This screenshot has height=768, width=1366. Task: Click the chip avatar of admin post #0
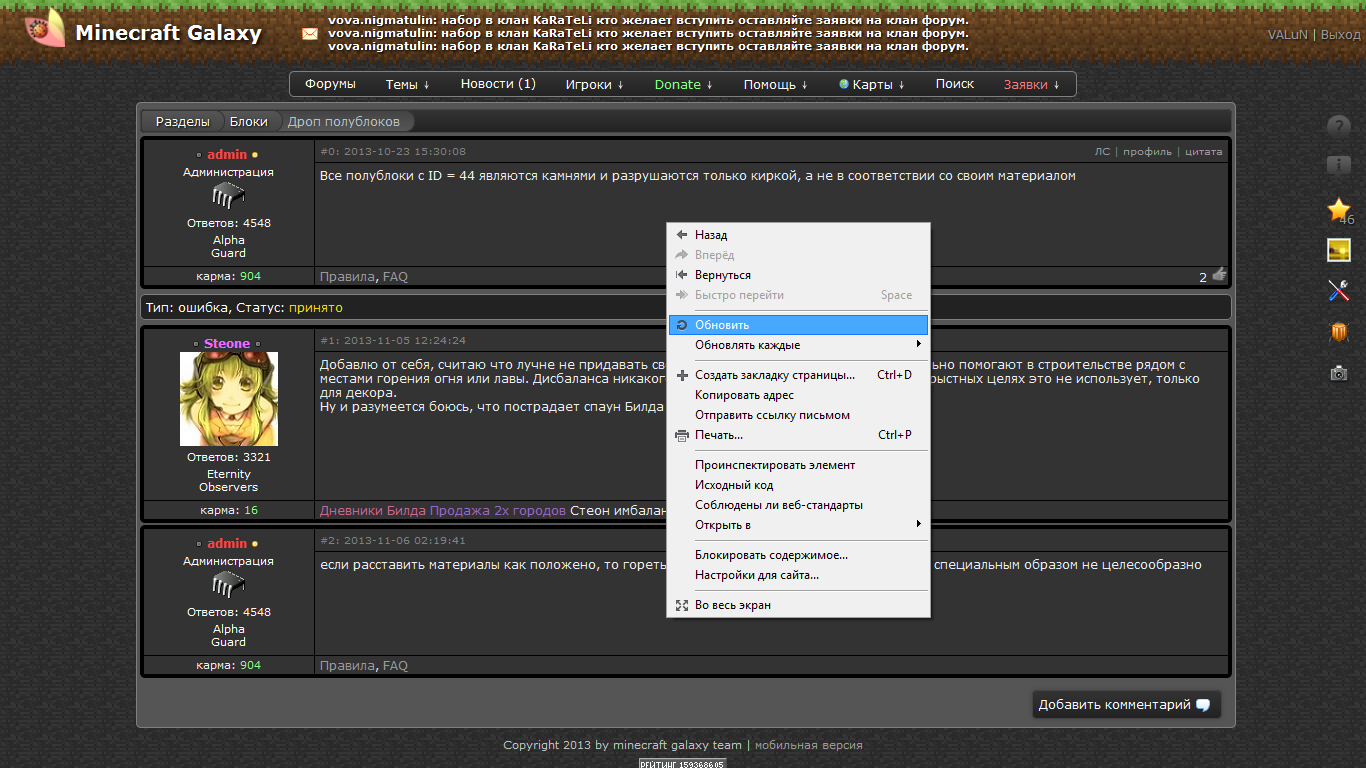coord(228,196)
